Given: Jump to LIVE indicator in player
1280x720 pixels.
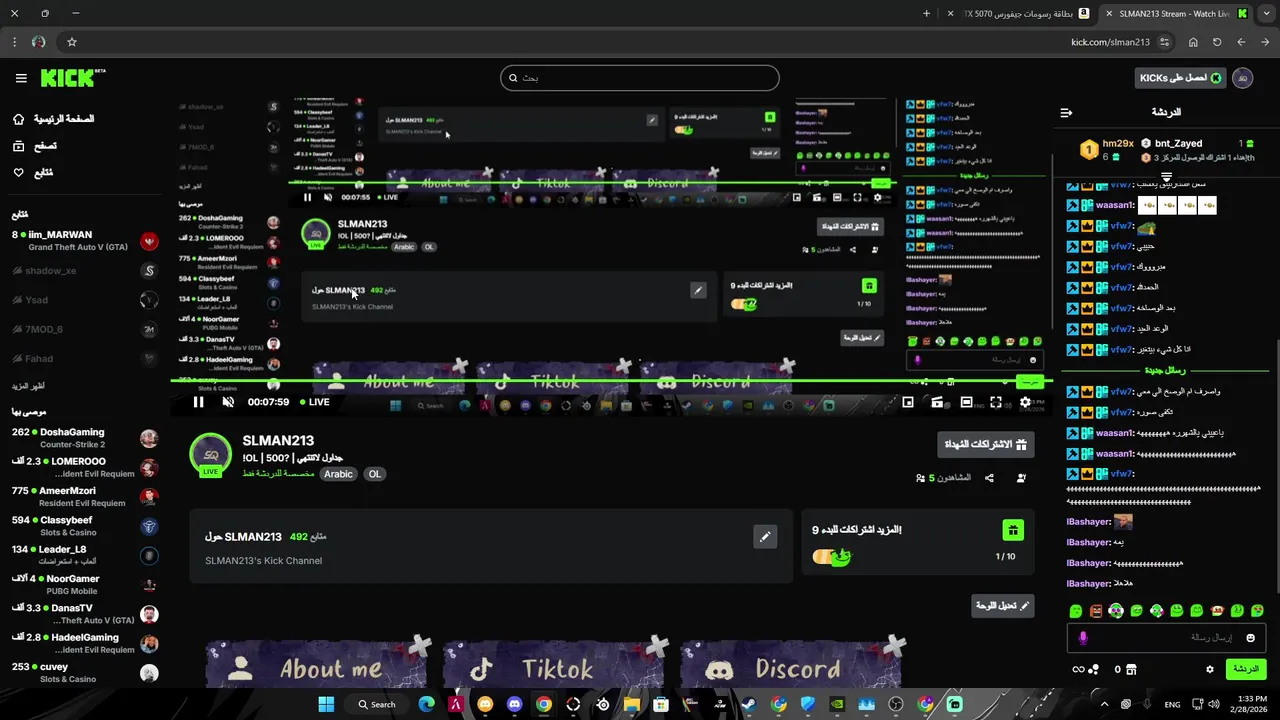Looking at the screenshot, I should [x=314, y=402].
